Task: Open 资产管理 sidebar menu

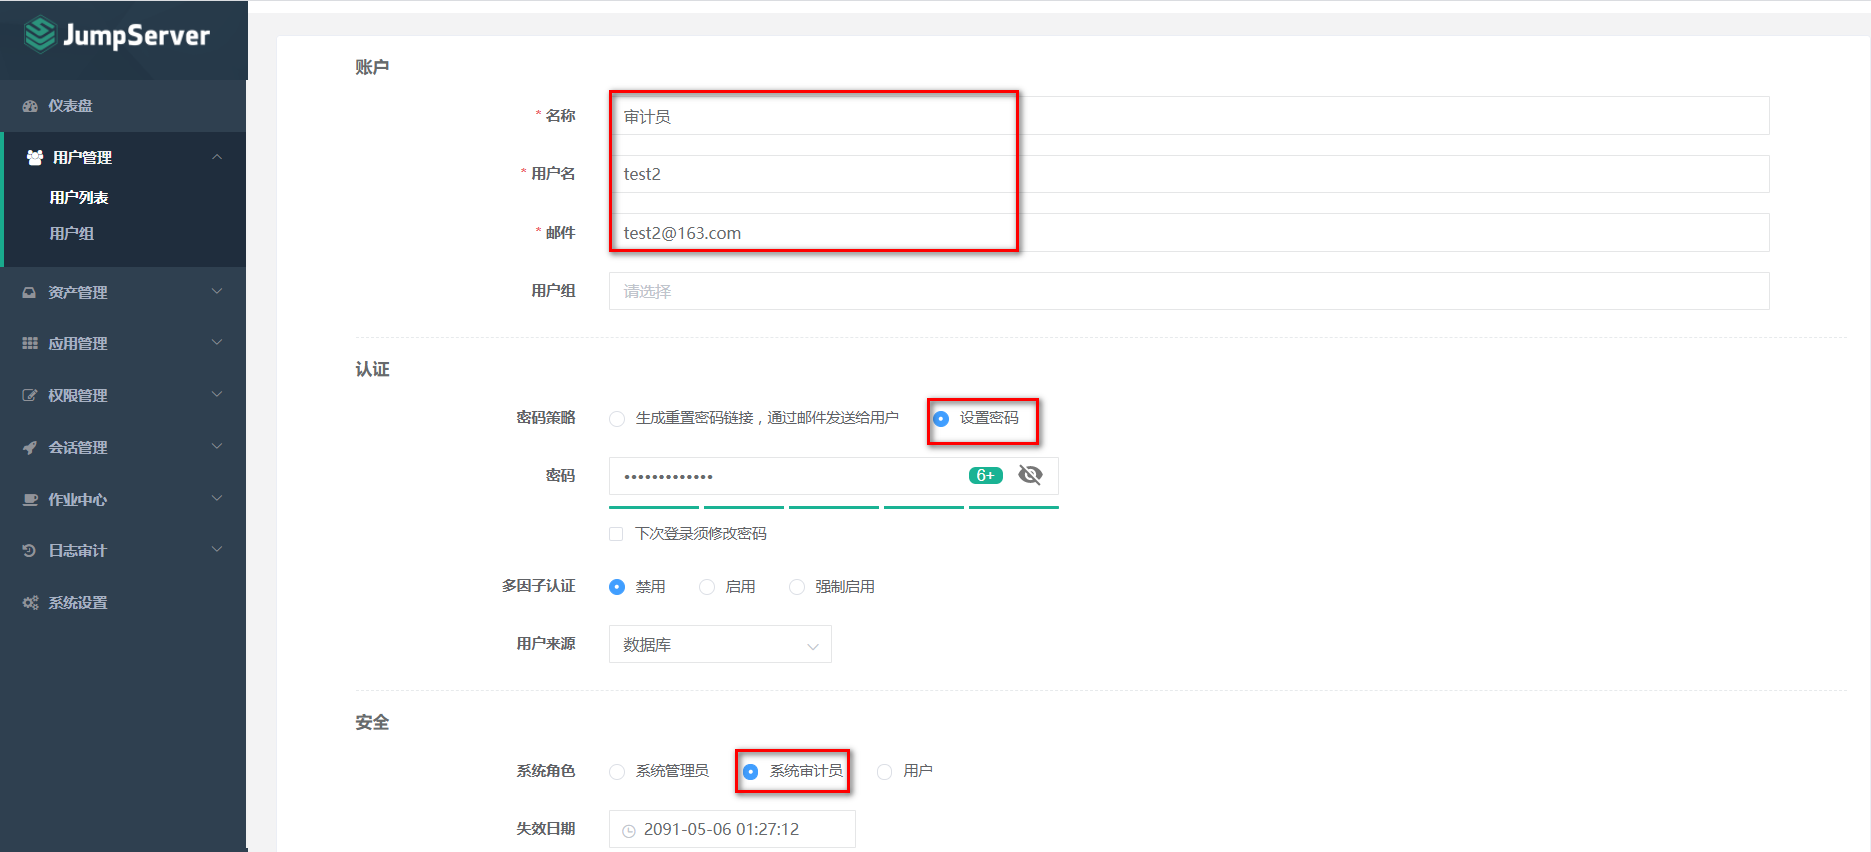Action: click(x=123, y=293)
